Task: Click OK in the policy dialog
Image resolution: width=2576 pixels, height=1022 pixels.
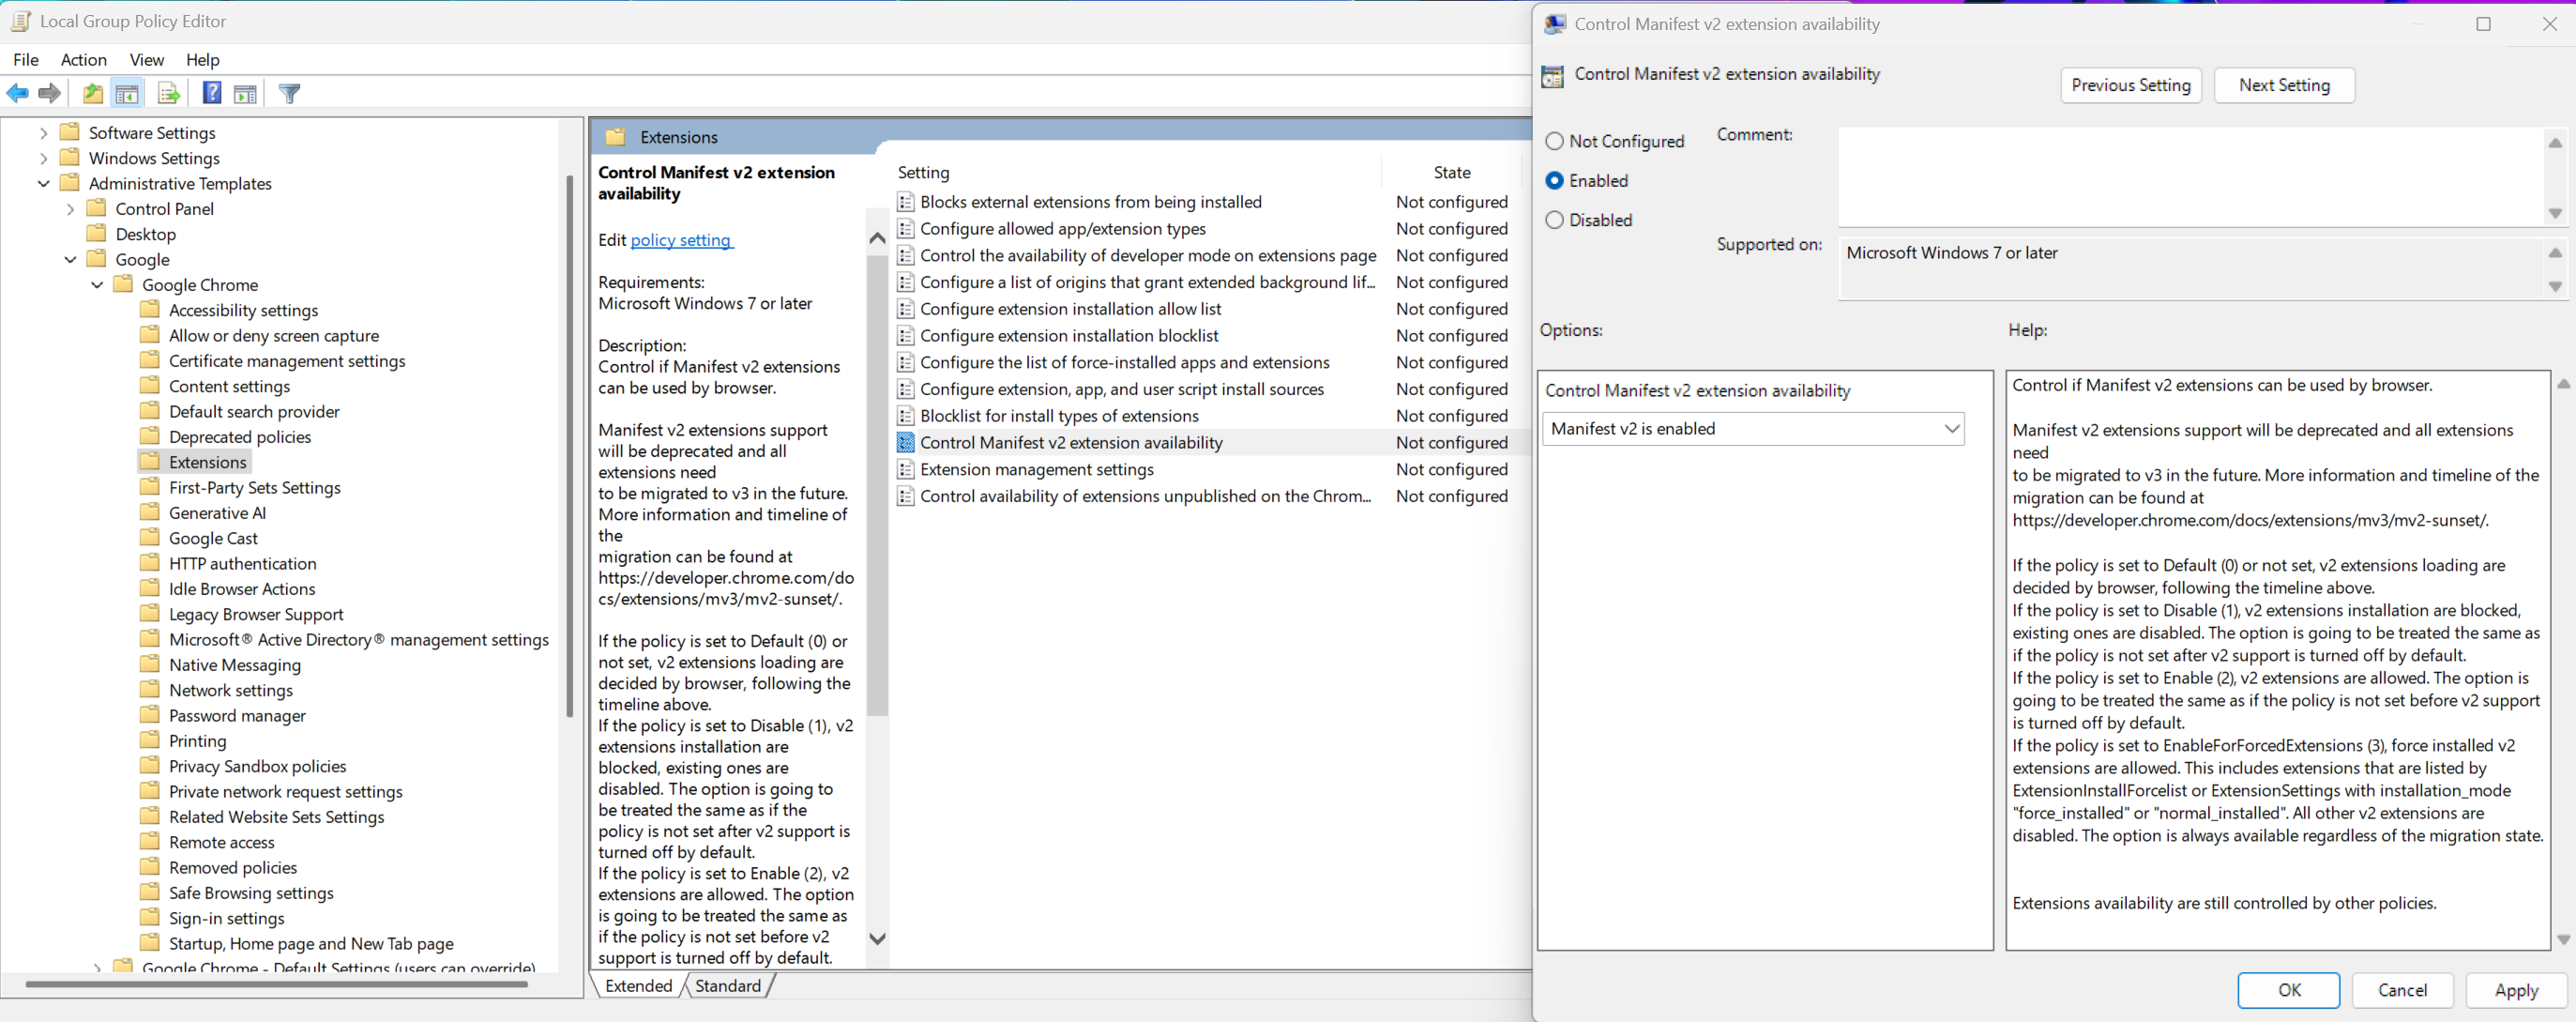Action: [2288, 990]
